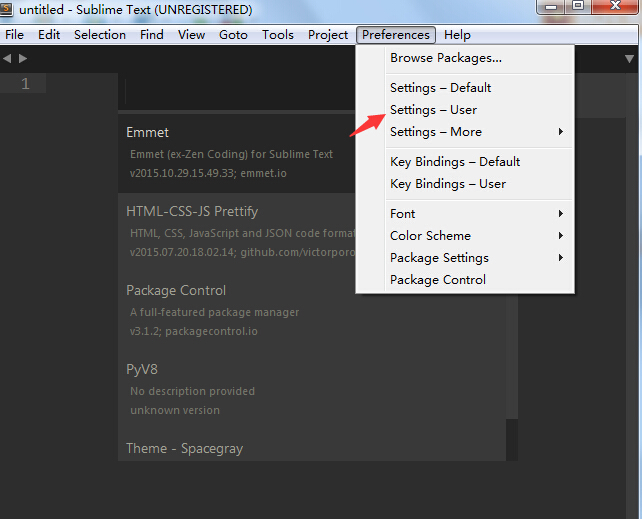Click the package list scrollbar thumb

(x=512, y=356)
